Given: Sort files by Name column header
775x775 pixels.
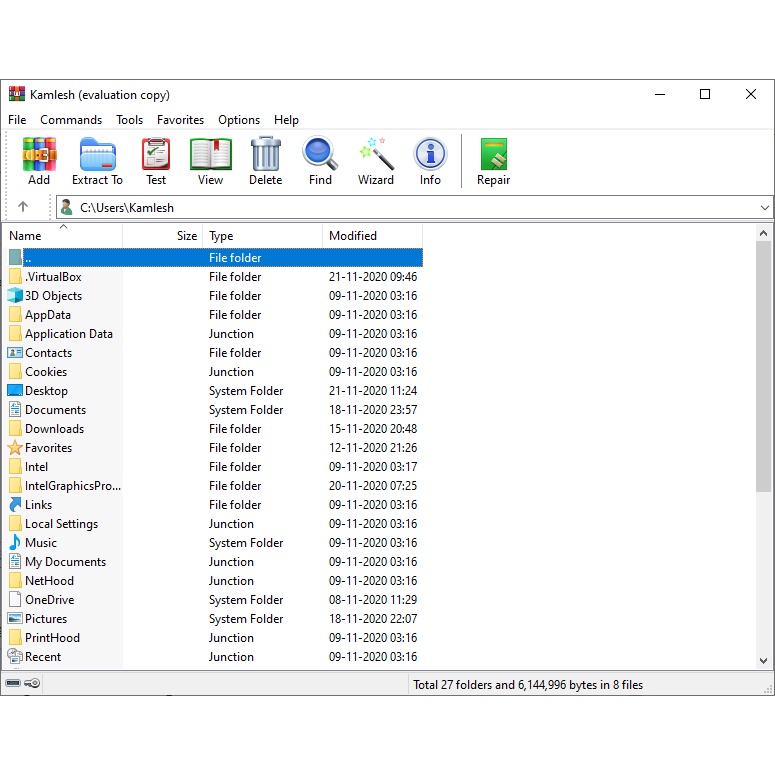Looking at the screenshot, I should tap(26, 236).
